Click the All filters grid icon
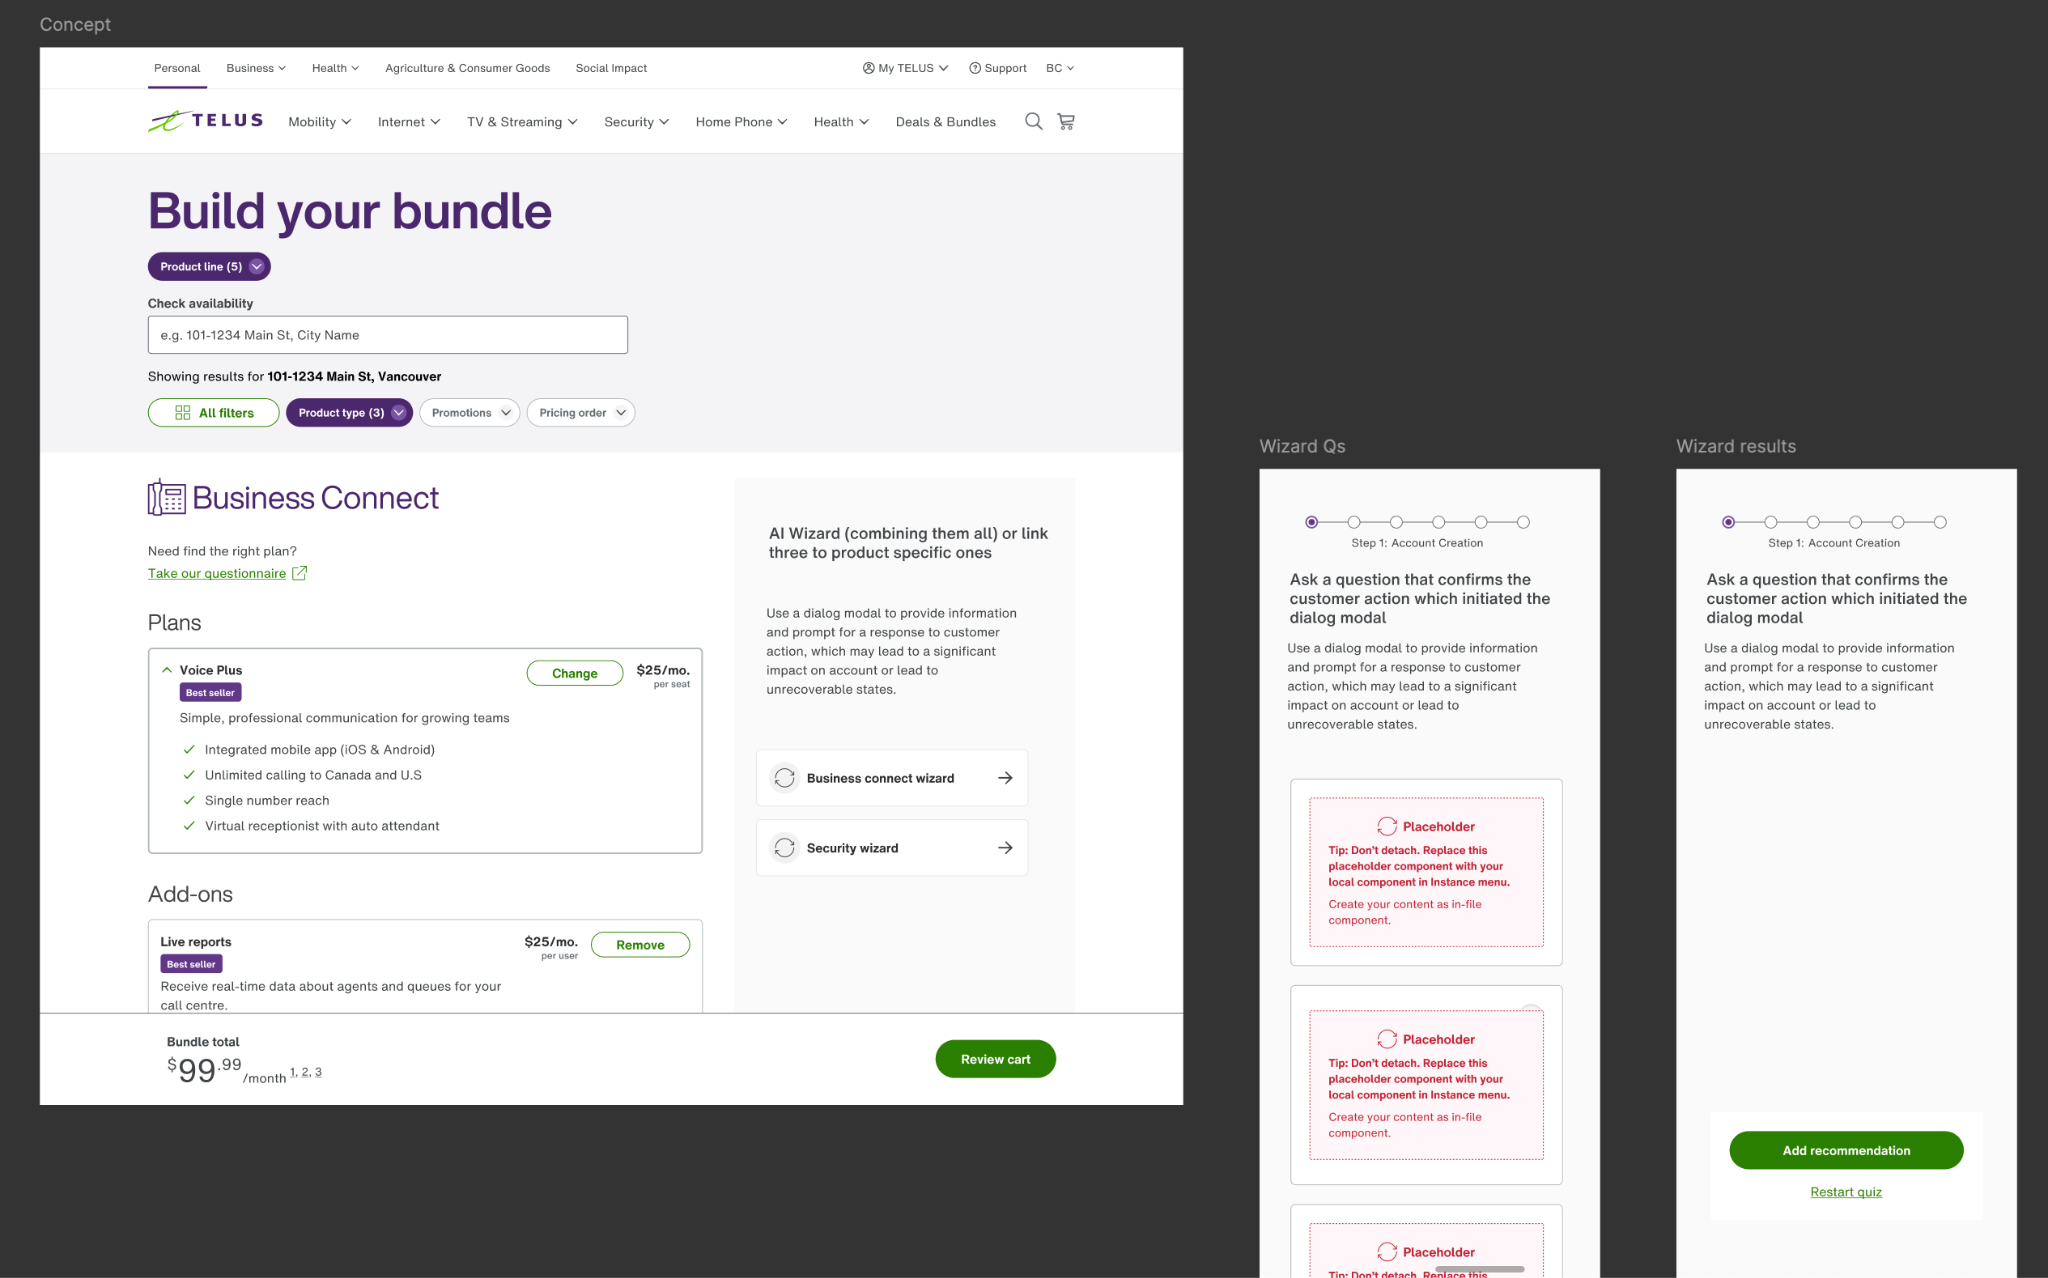This screenshot has width=2048, height=1278. 182,413
